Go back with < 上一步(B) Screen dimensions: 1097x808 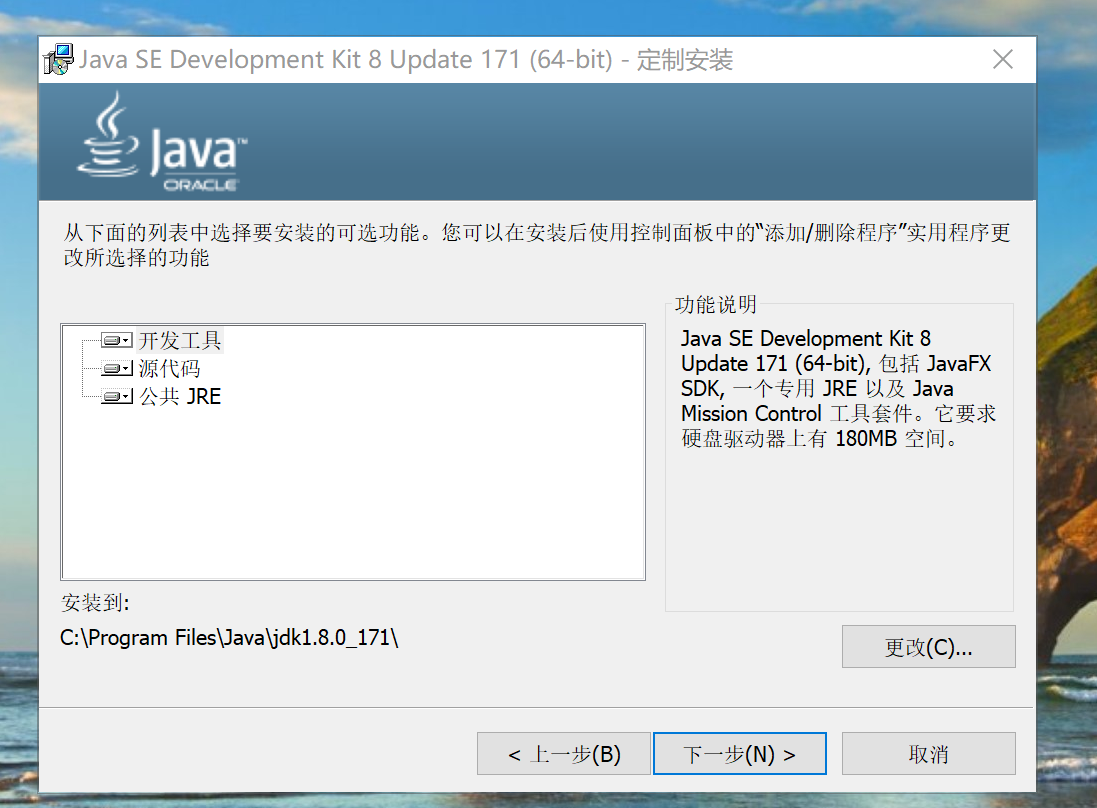[x=564, y=754]
